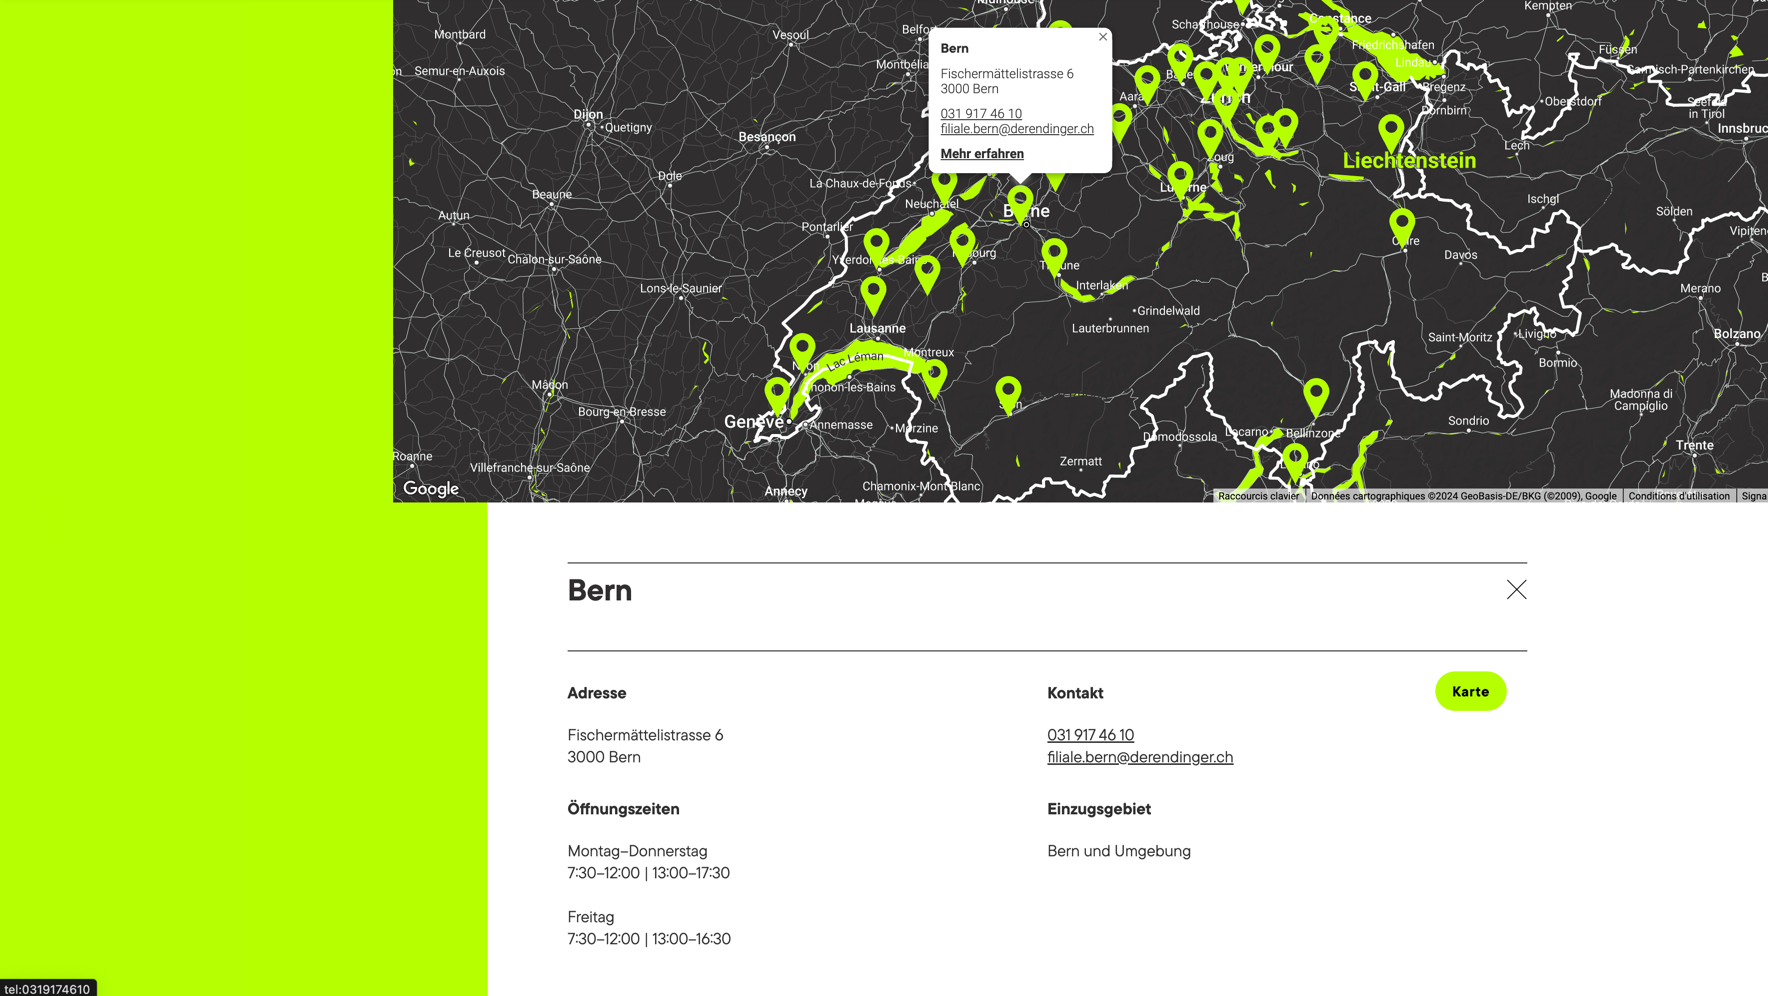Open 'Raccourcis clavier' on the map

coord(1258,496)
